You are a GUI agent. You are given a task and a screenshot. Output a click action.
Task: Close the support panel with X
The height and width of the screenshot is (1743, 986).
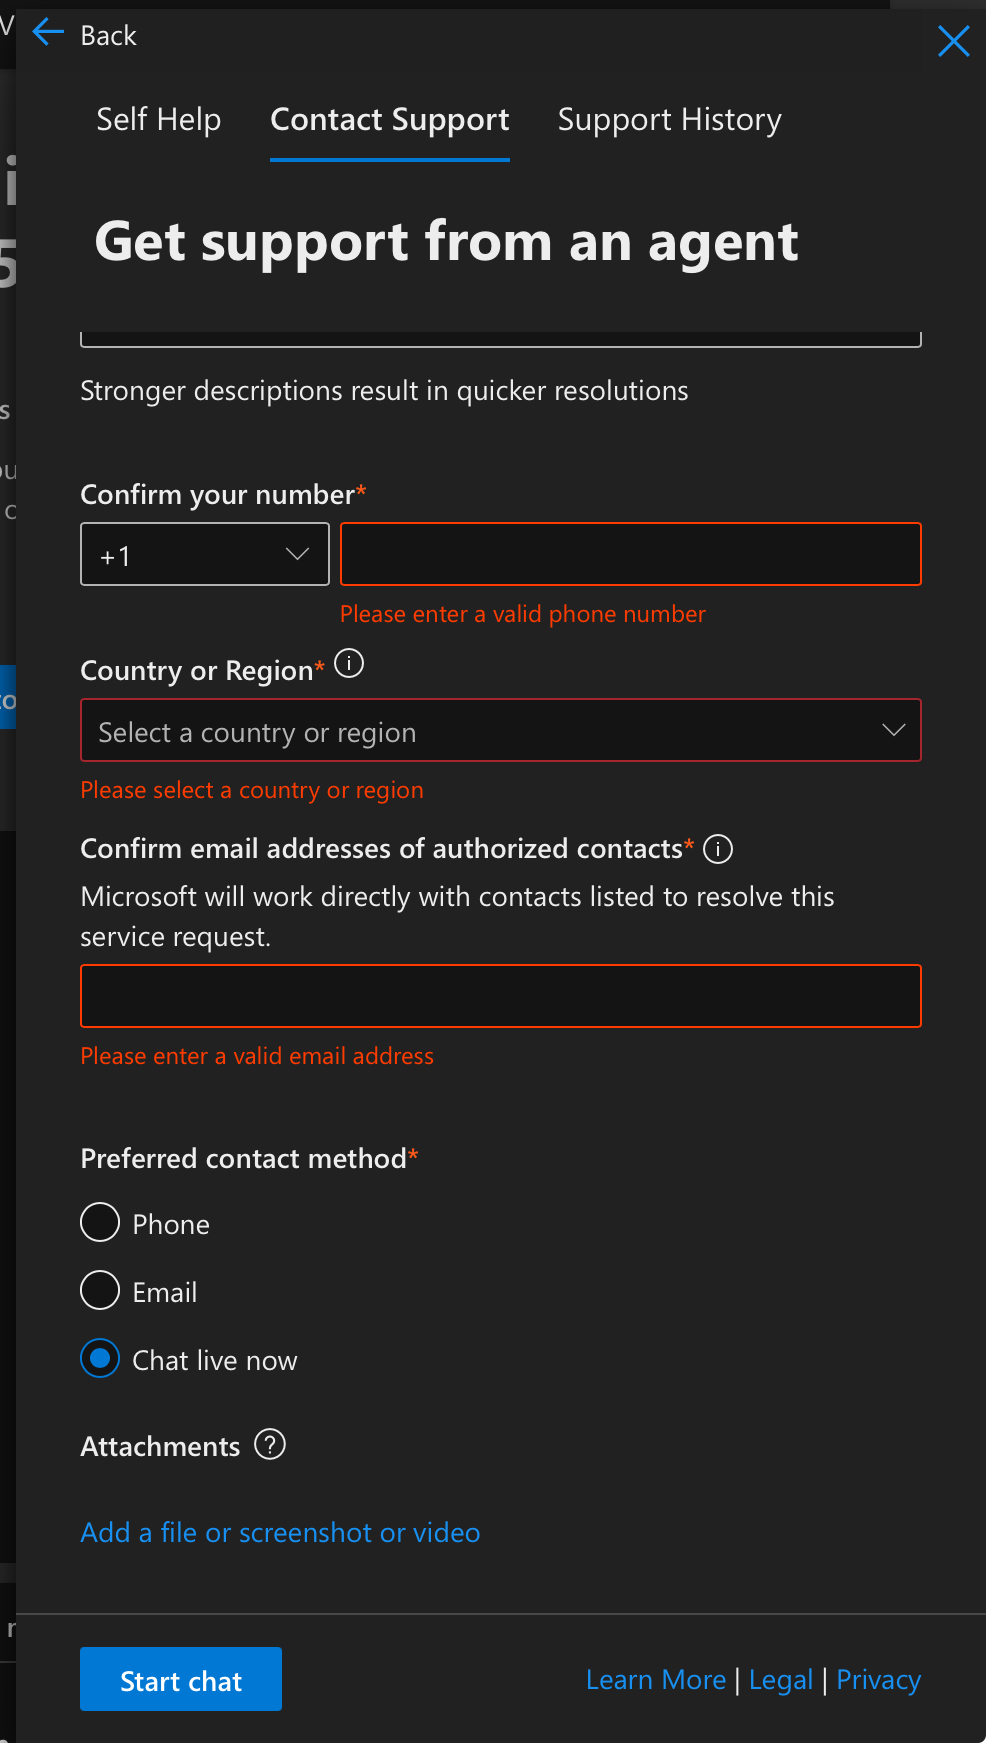[x=953, y=41]
